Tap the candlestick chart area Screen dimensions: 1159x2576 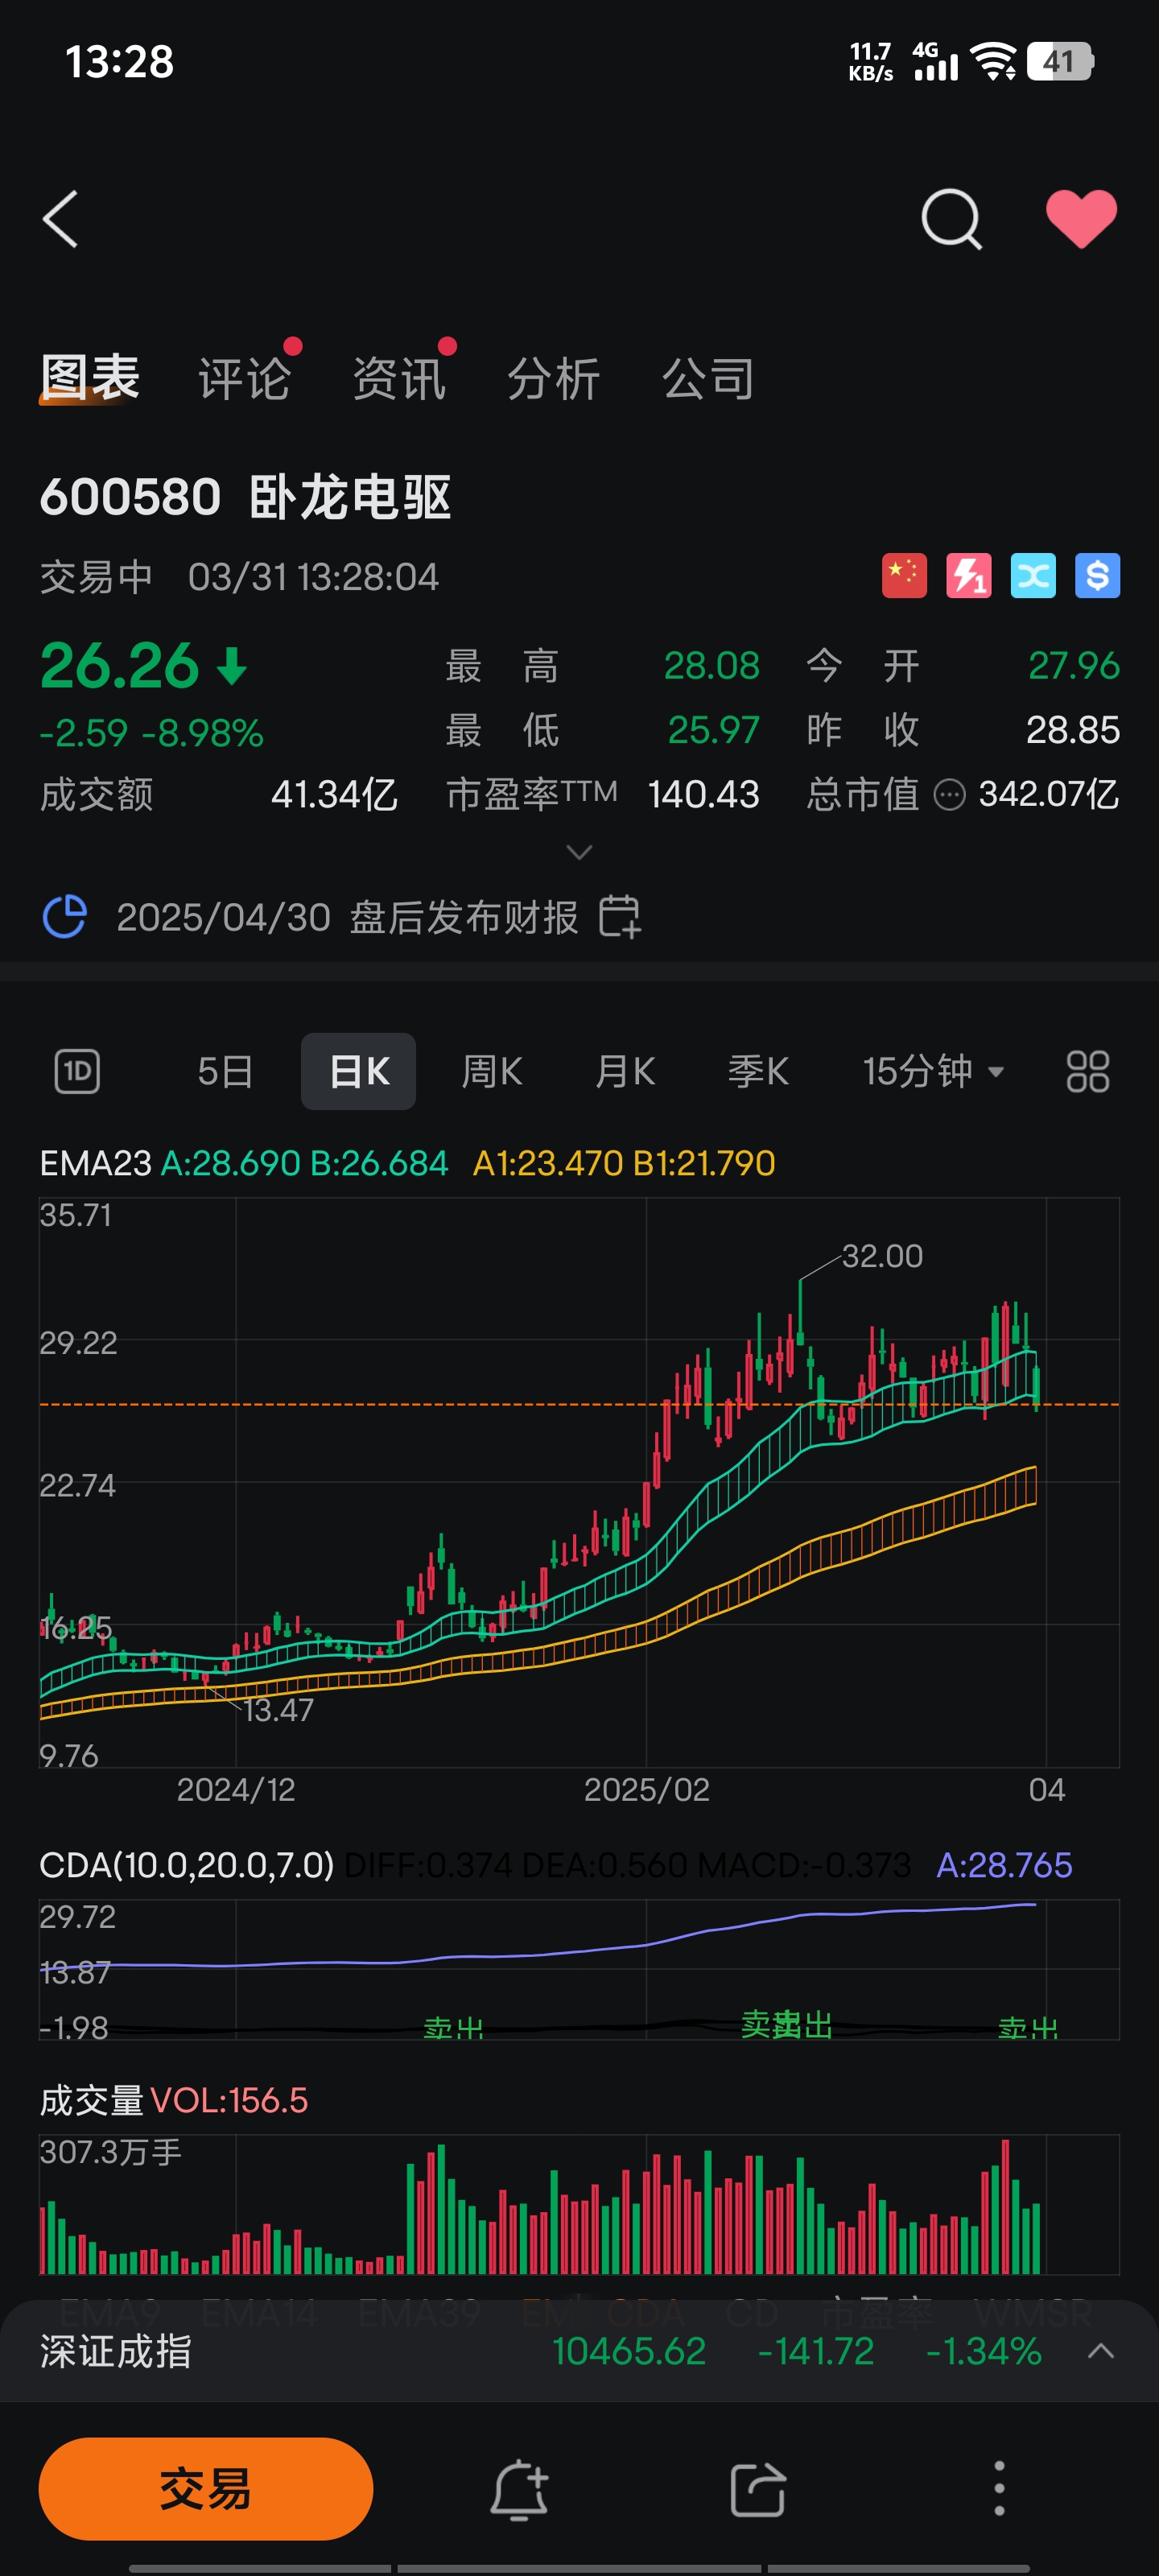coord(579,1482)
